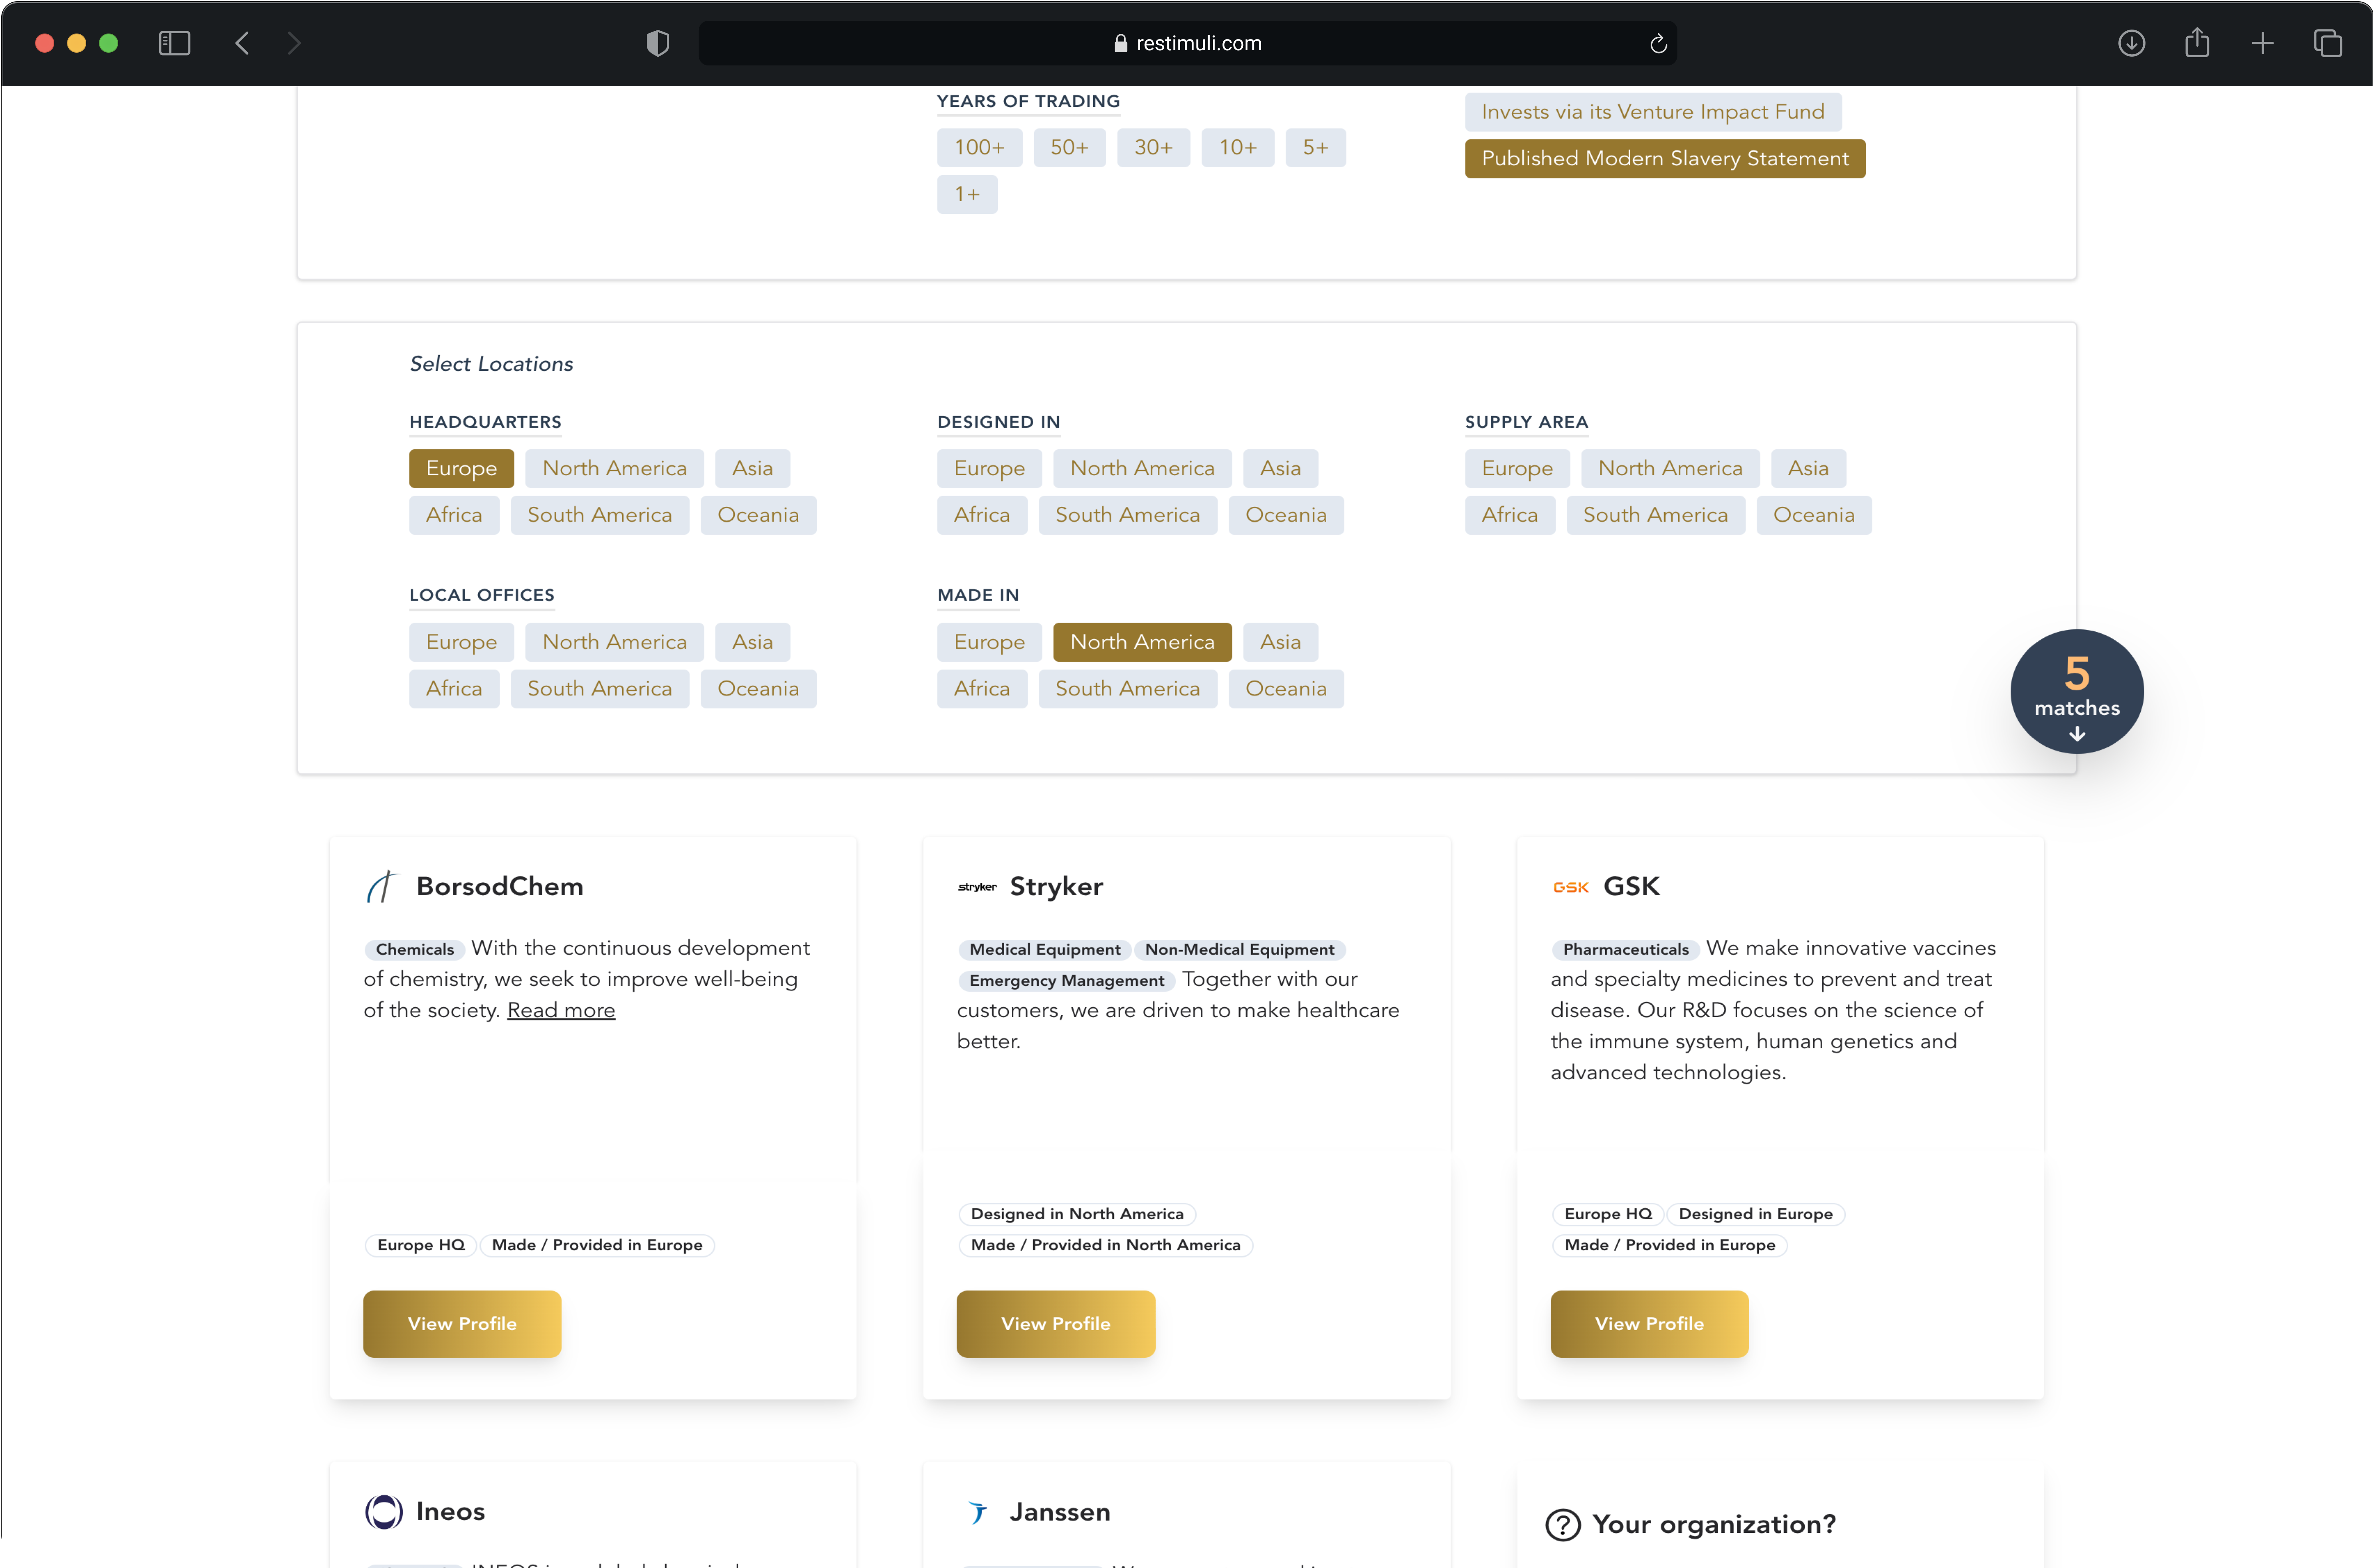The width and height of the screenshot is (2373, 1568).
Task: Select Europe under Local Offices
Action: pyautogui.click(x=461, y=642)
